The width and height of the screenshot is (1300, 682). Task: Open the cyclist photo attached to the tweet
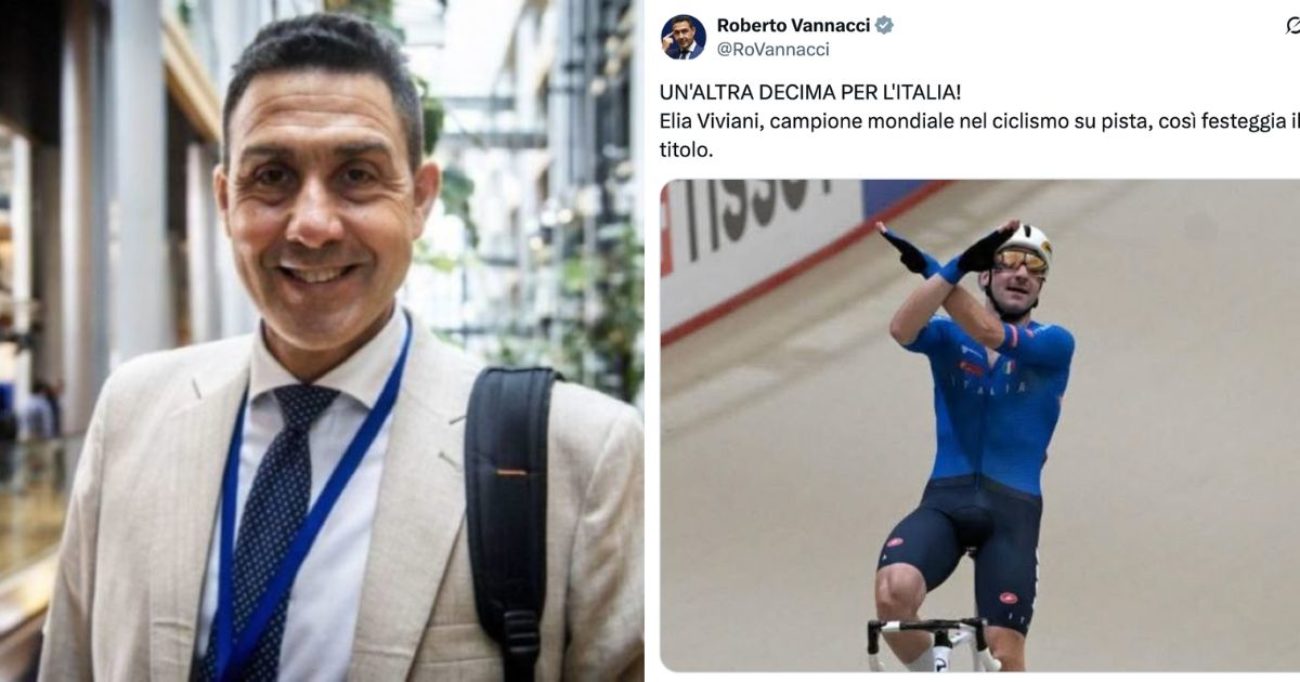click(980, 425)
